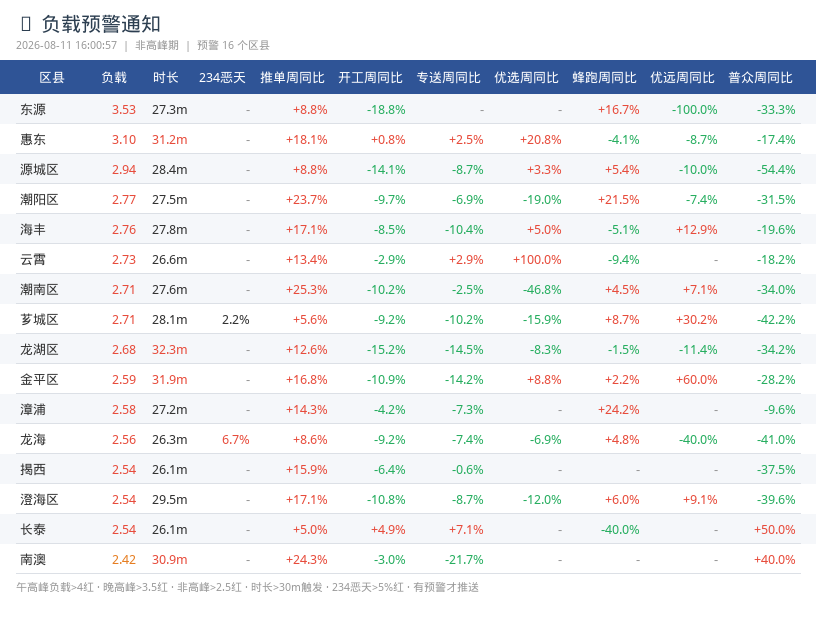Click the -21.7% value in 南澳 row
Screen dimensions: 816x620
coord(464,560)
